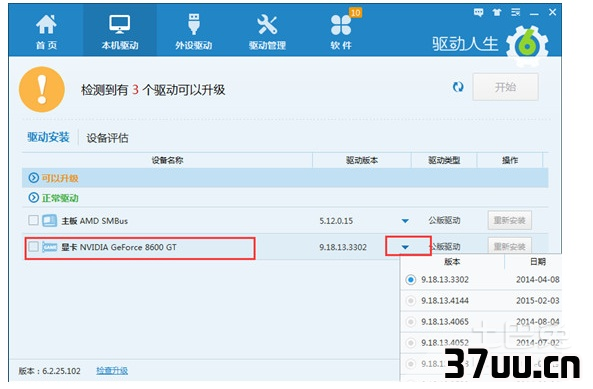Viewport: 593px width, 389px height.
Task: Minimize the 驱动人生 window
Action: (x=534, y=13)
